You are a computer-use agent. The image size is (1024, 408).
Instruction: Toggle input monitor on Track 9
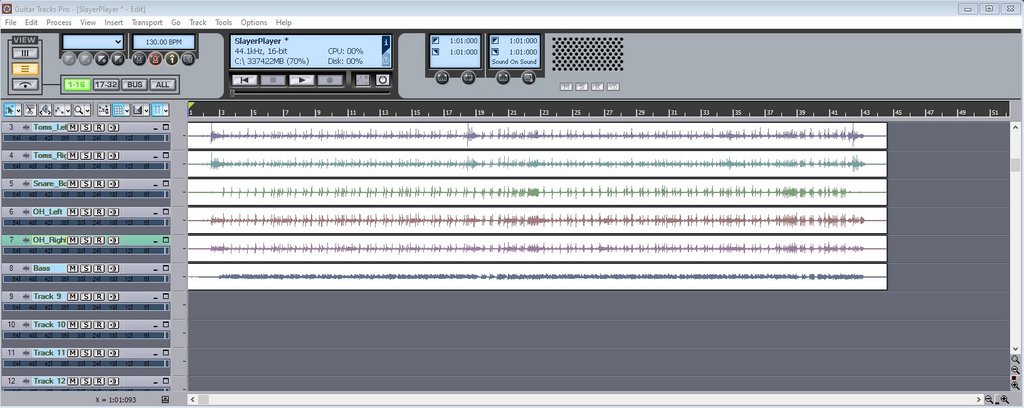(113, 296)
